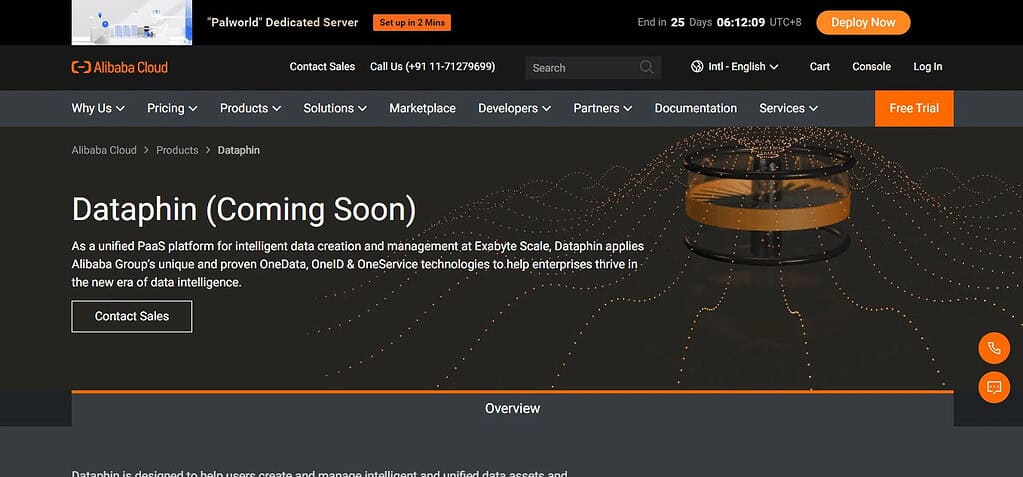This screenshot has width=1023, height=477.
Task: Expand the Solutions menu
Action: pyautogui.click(x=335, y=108)
